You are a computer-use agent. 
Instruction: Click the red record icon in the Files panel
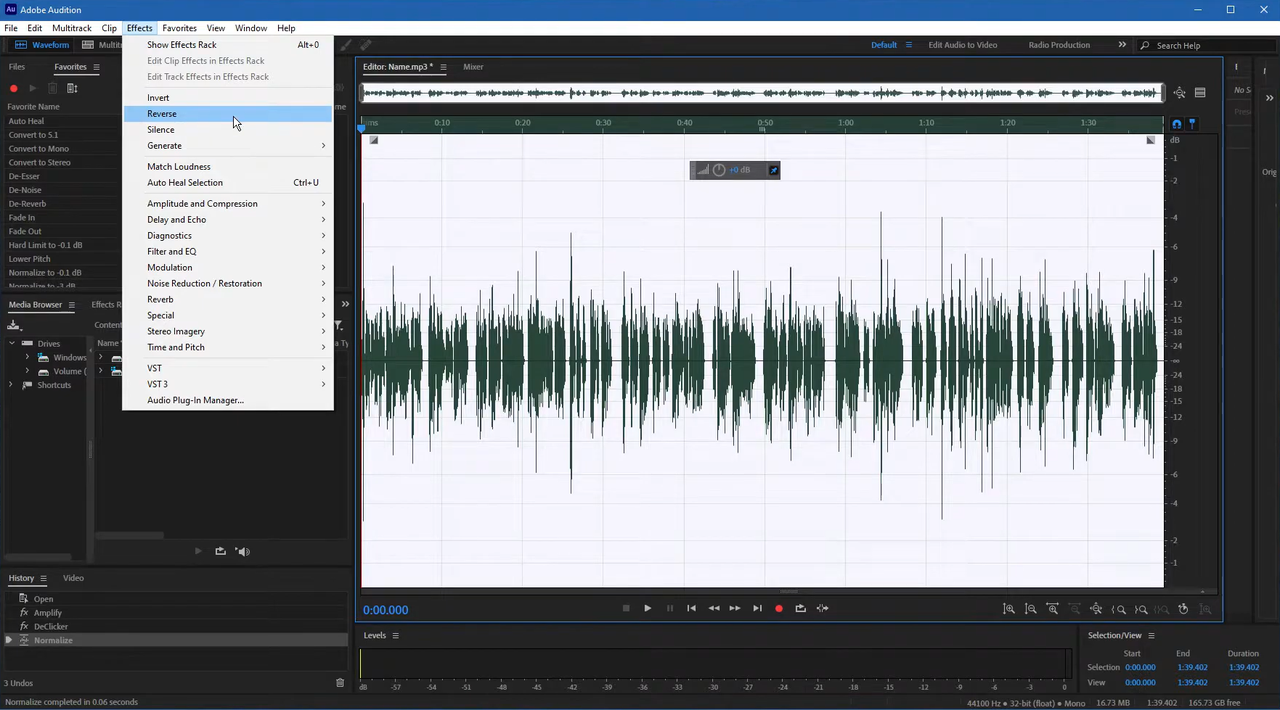point(14,88)
